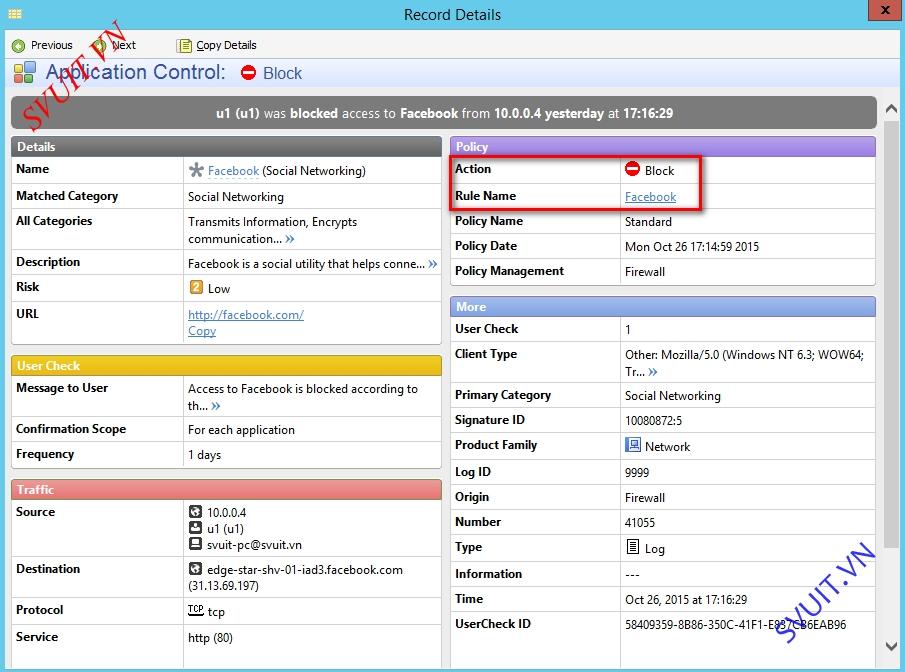Select the Origin value Firewall

645,498
